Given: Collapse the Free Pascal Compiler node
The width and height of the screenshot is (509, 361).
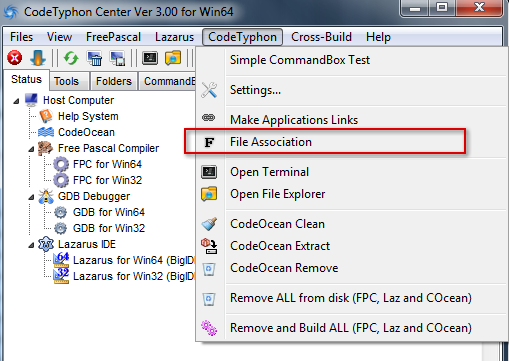Looking at the screenshot, I should coord(31,149).
